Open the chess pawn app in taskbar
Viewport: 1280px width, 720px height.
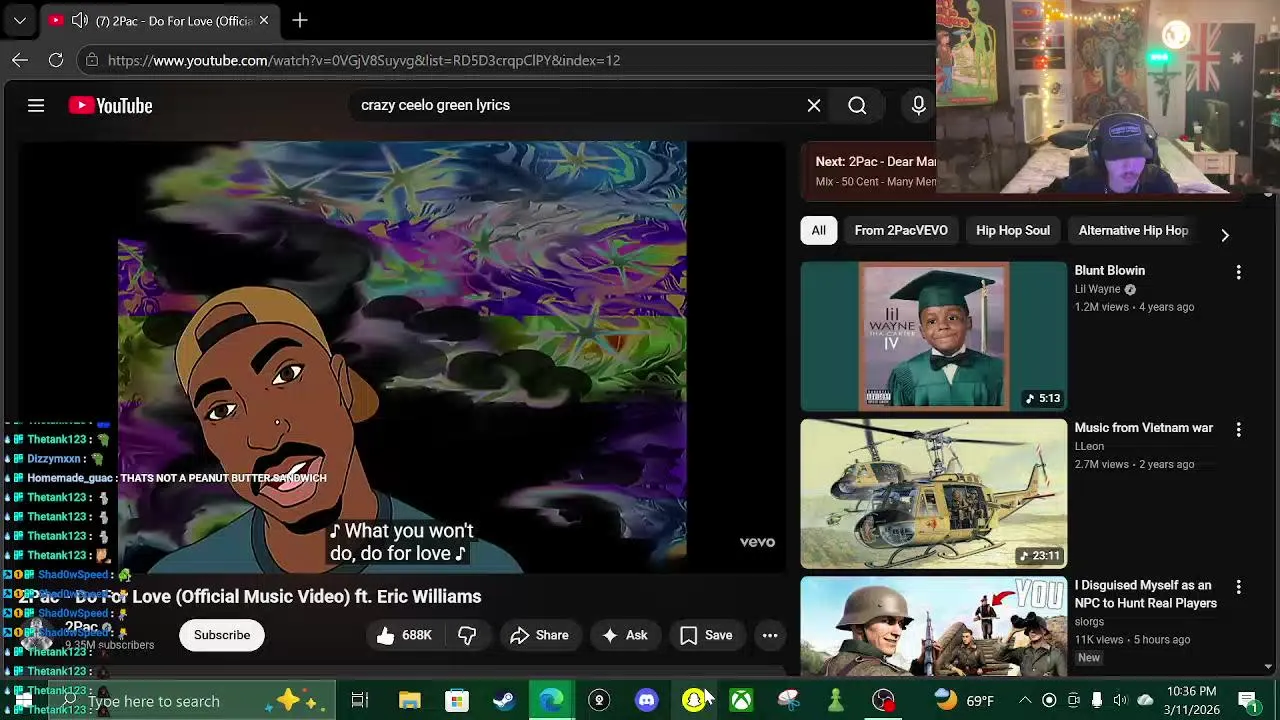(836, 700)
